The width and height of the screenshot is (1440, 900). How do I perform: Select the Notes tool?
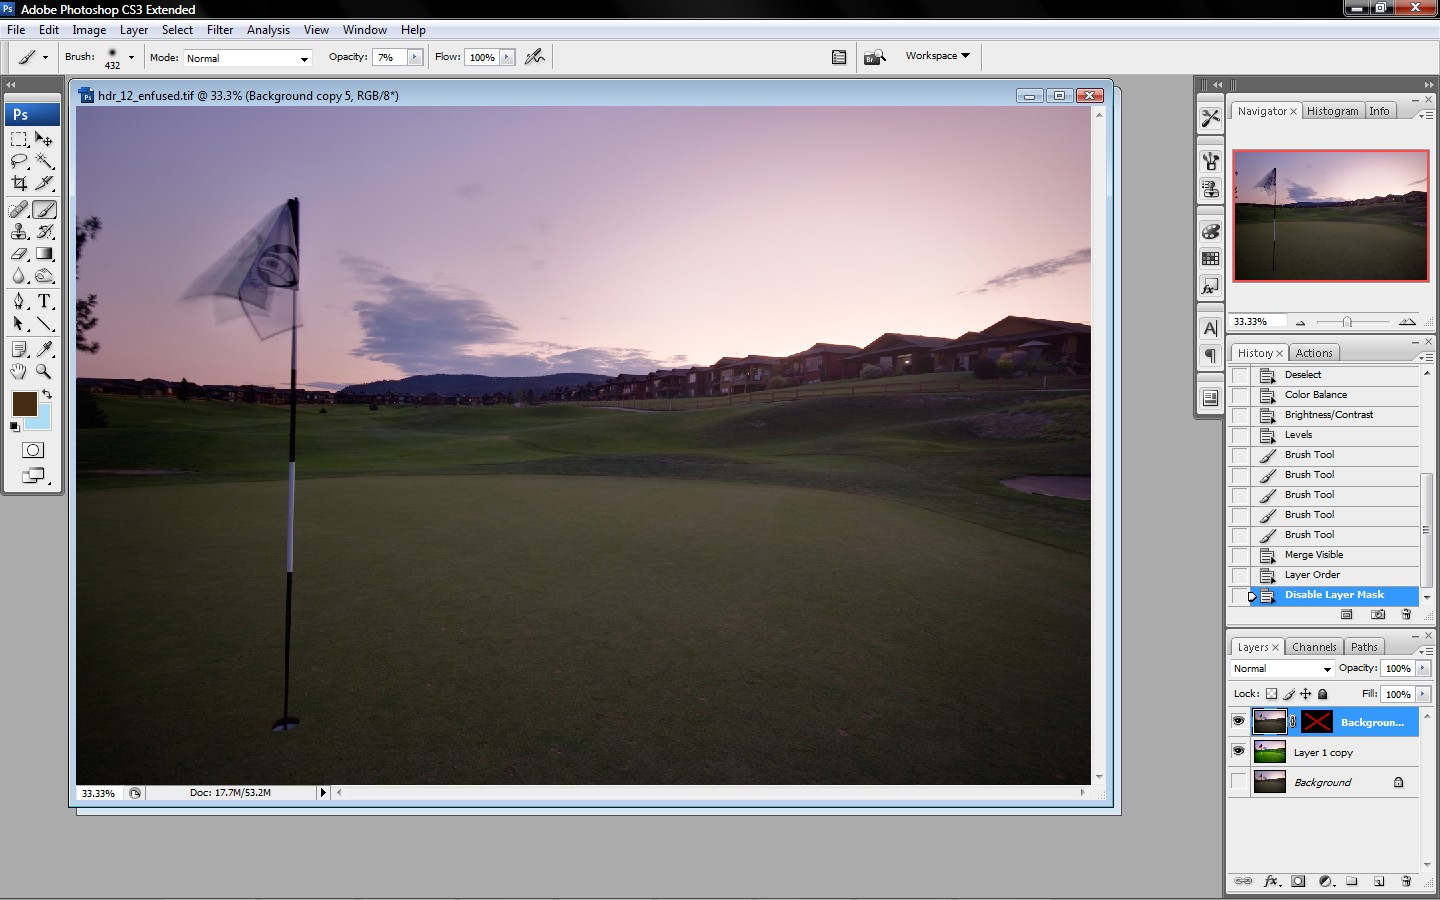click(19, 349)
